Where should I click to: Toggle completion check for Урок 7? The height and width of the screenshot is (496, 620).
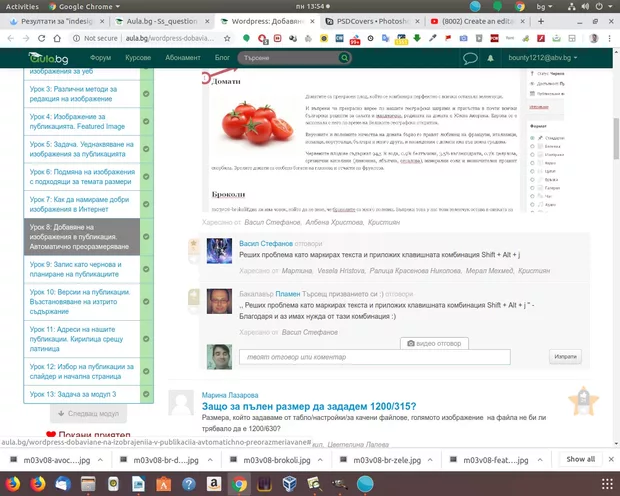click(146, 204)
